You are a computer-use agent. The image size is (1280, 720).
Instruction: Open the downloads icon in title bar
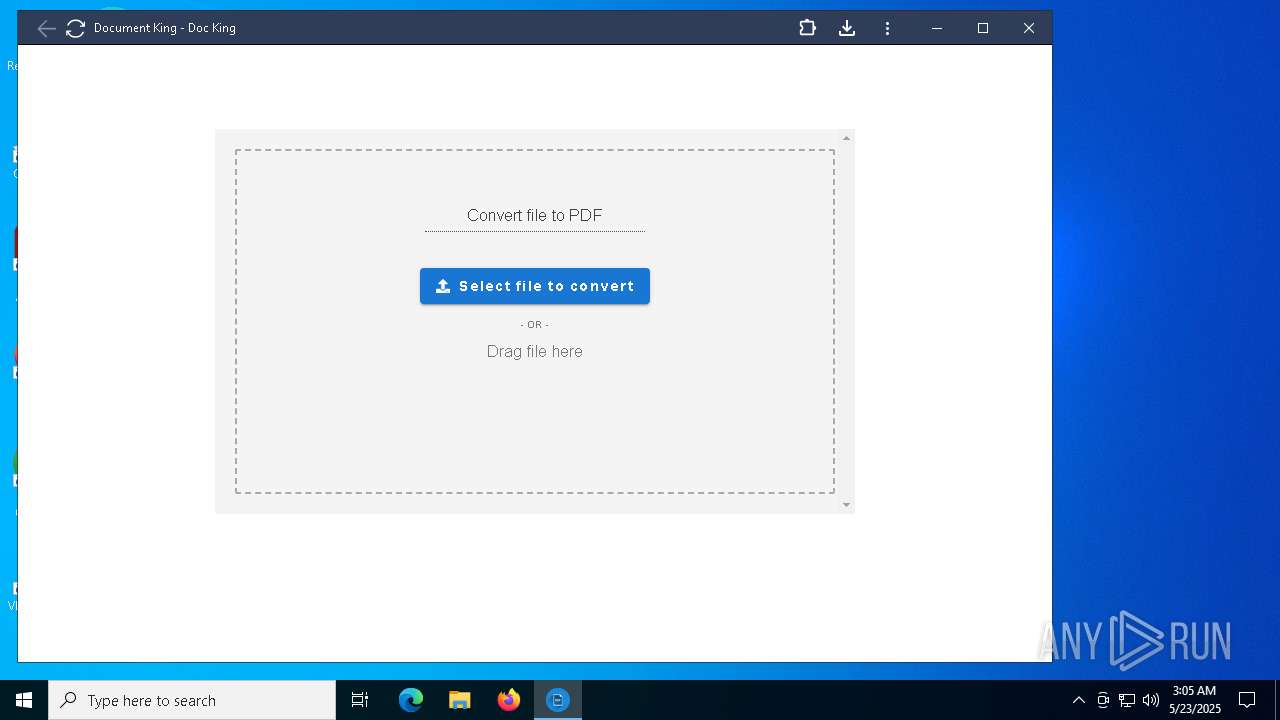coord(847,28)
